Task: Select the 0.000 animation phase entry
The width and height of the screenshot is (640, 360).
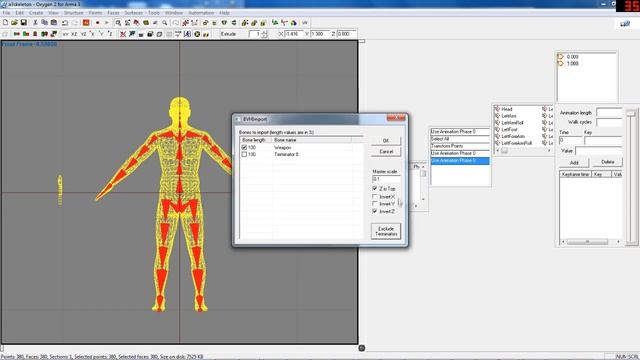Action: point(573,57)
